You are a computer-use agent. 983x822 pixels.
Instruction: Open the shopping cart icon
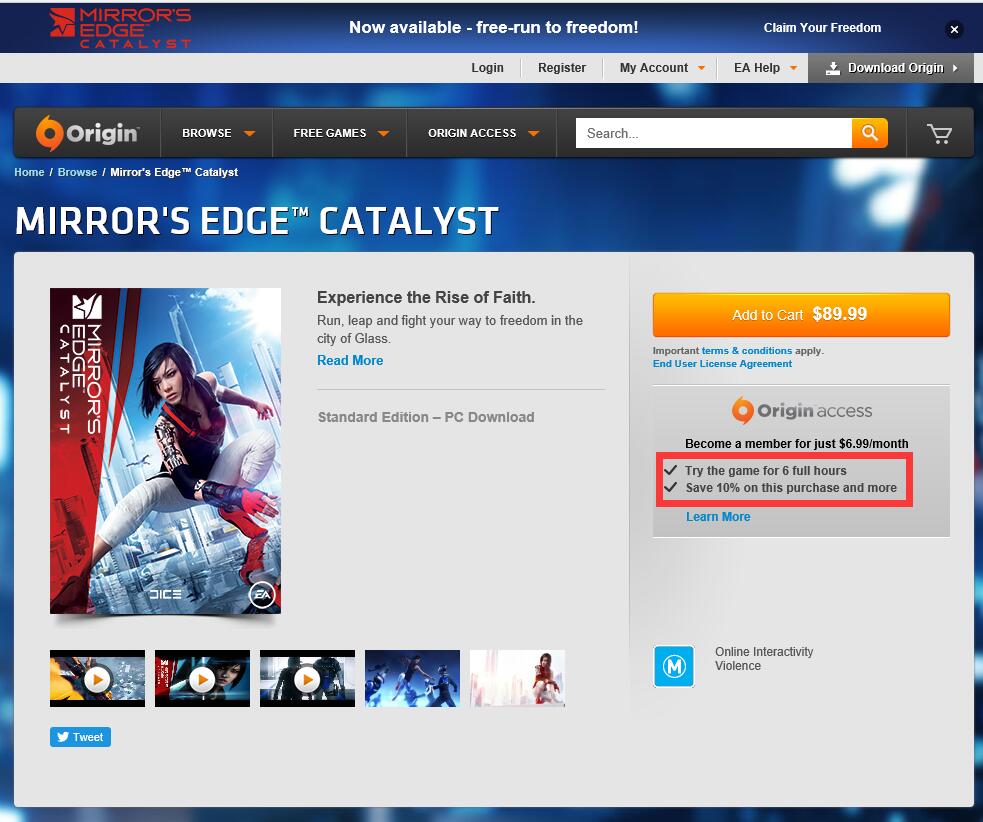(939, 133)
